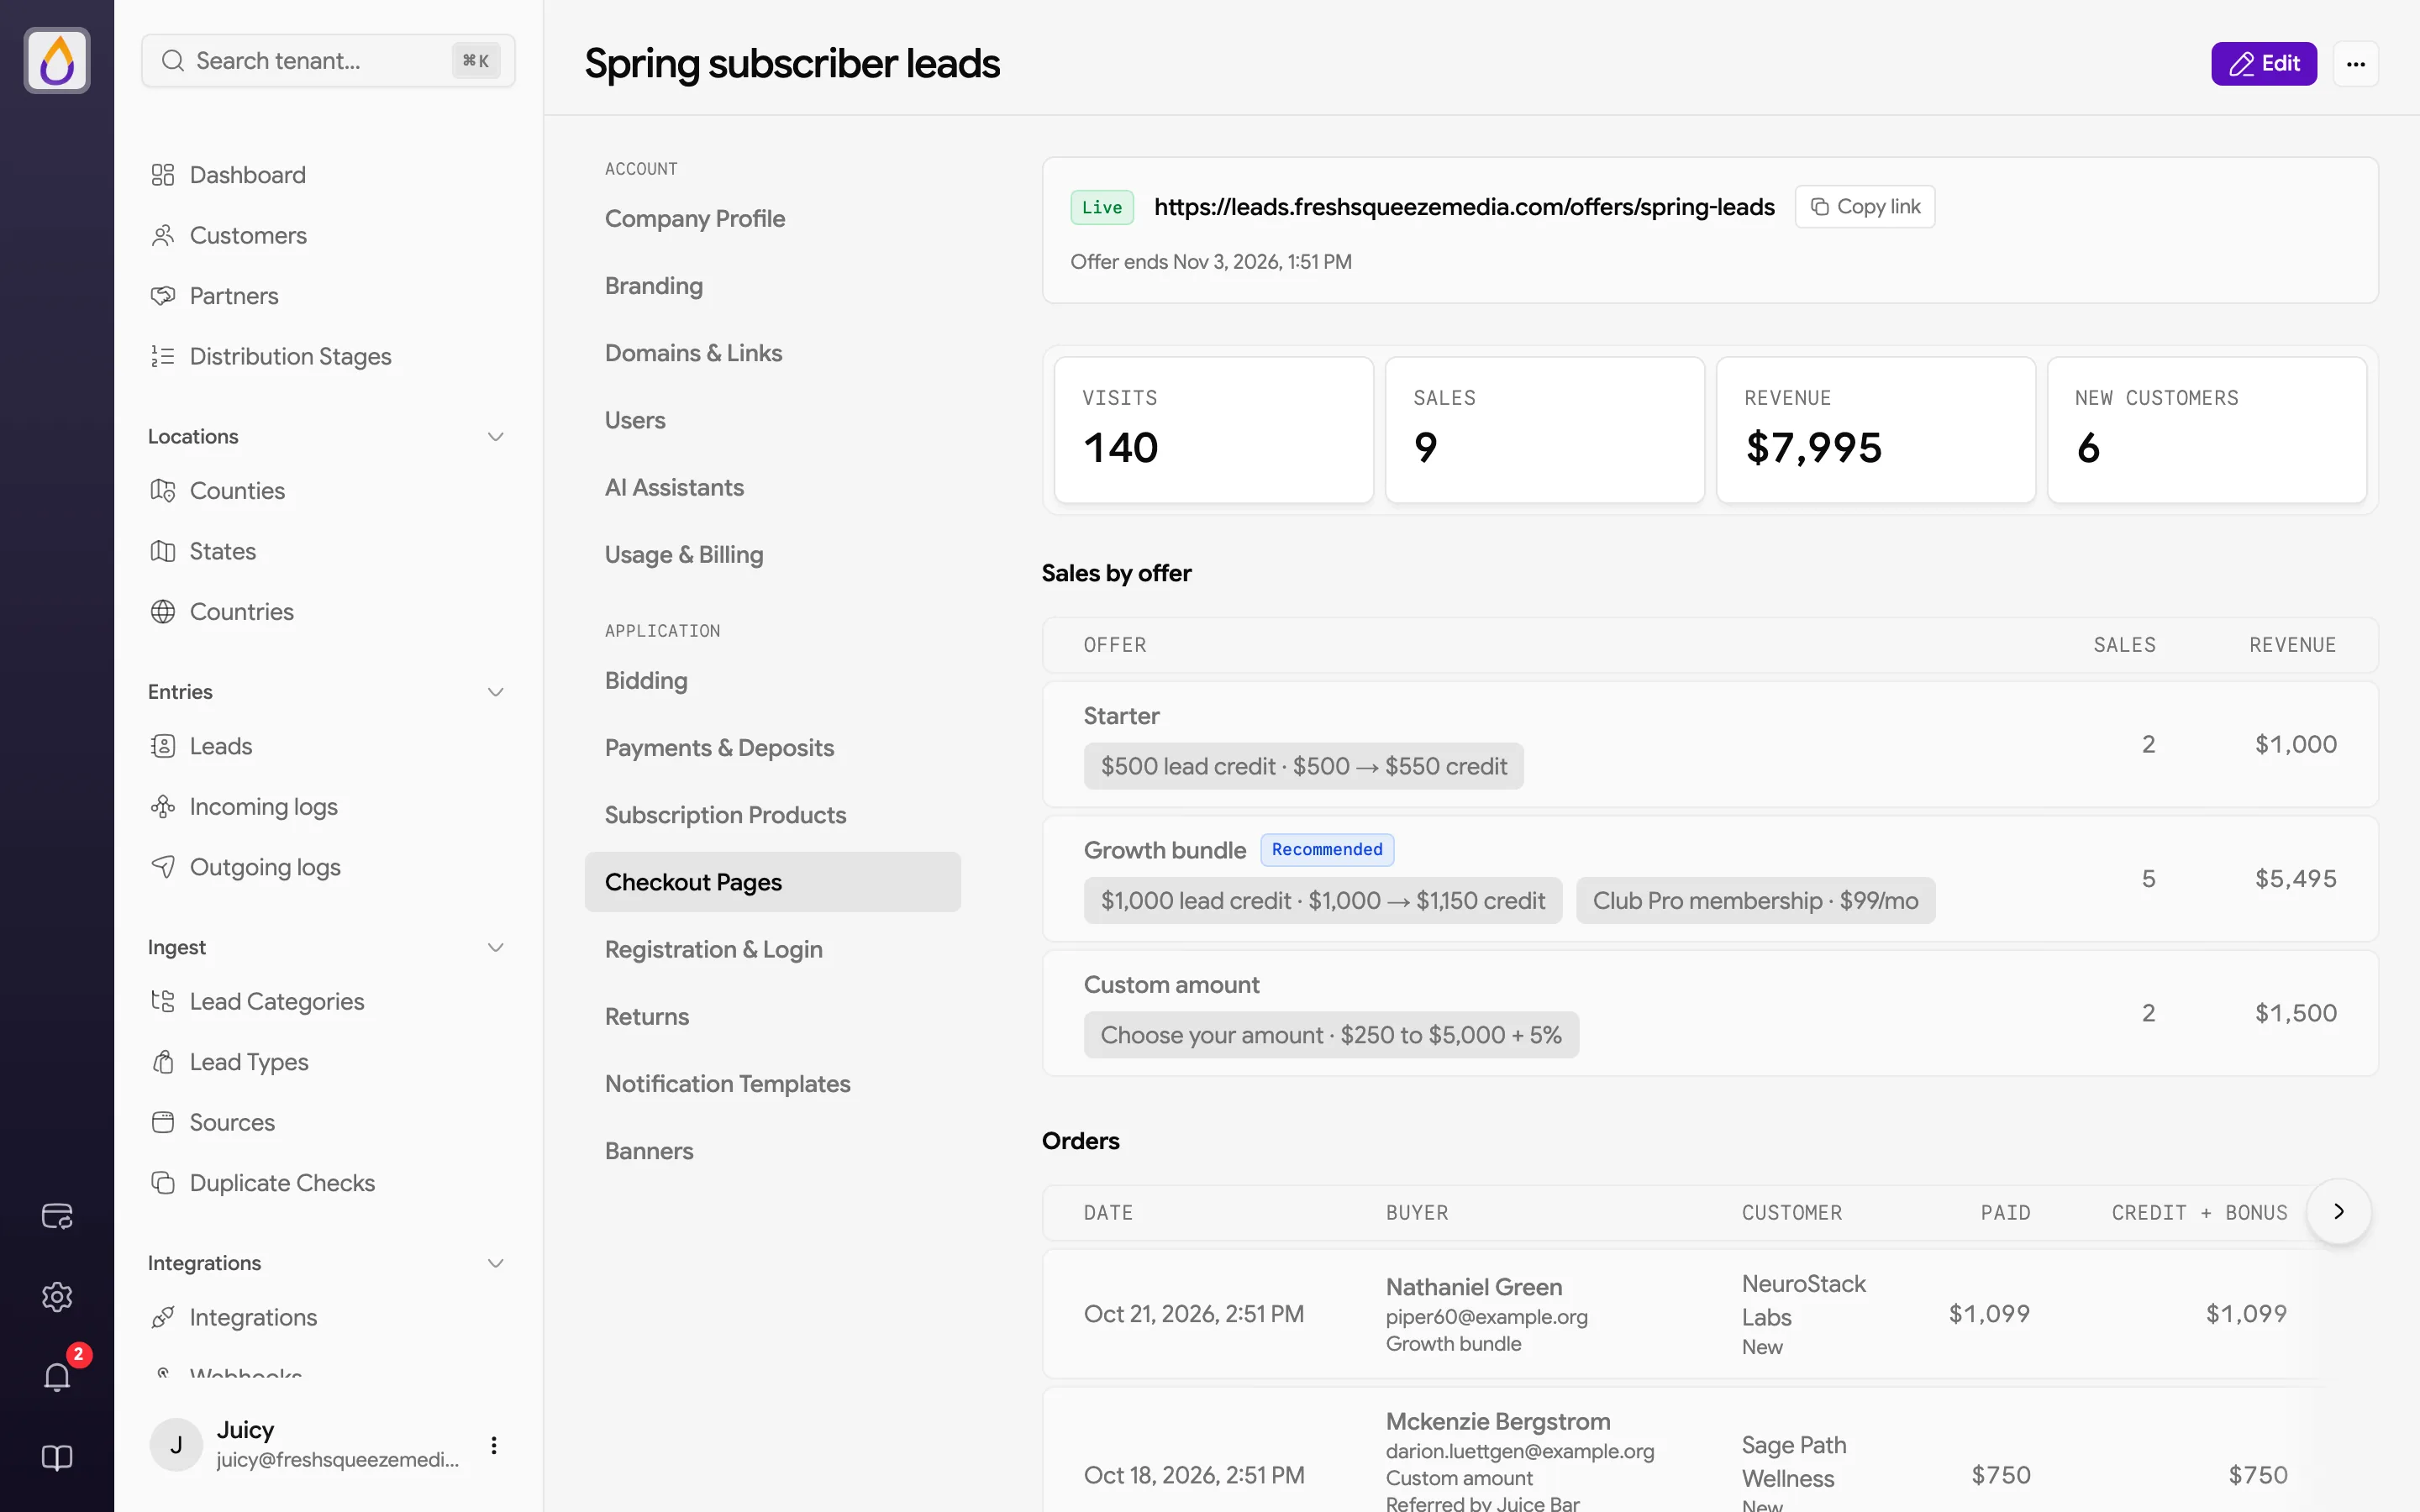
Task: Collapse the Ingest section
Action: point(495,947)
